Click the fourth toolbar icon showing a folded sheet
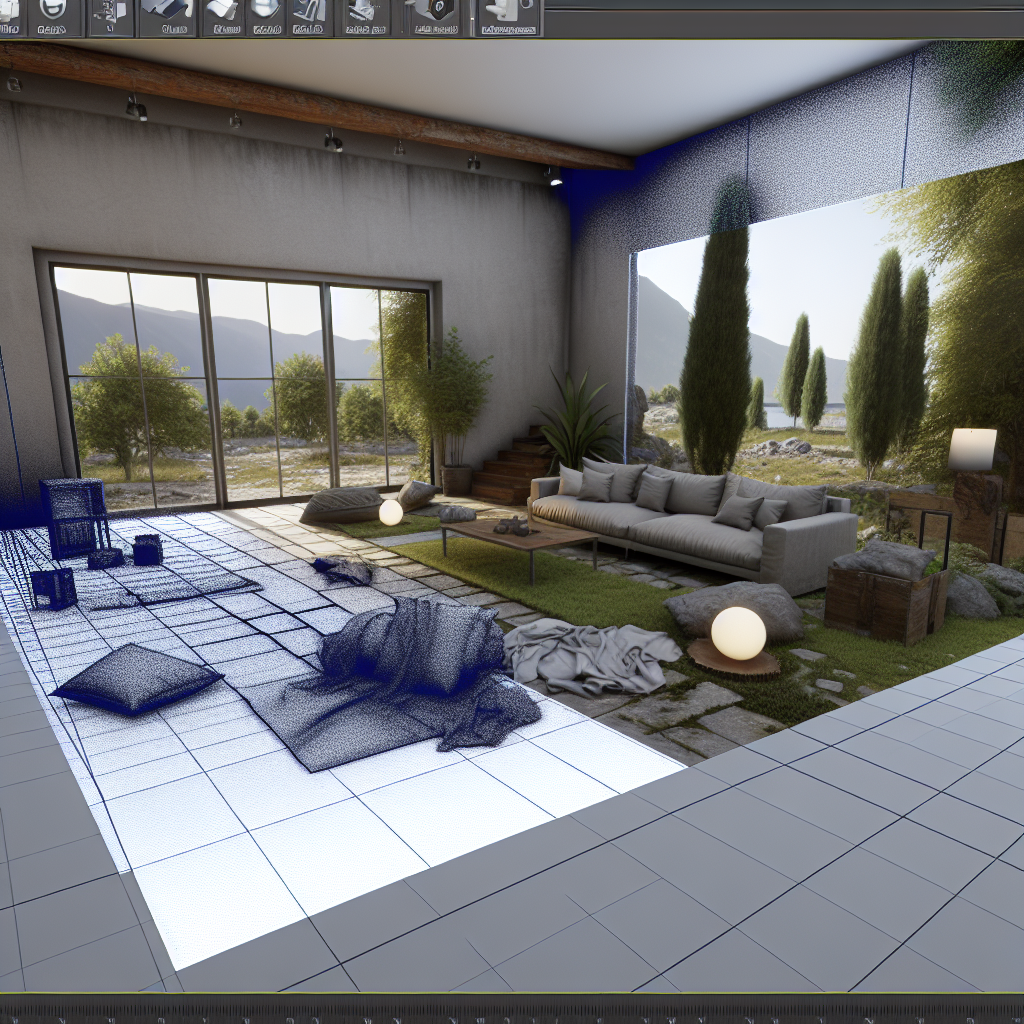1024x1024 pixels. click(x=166, y=14)
